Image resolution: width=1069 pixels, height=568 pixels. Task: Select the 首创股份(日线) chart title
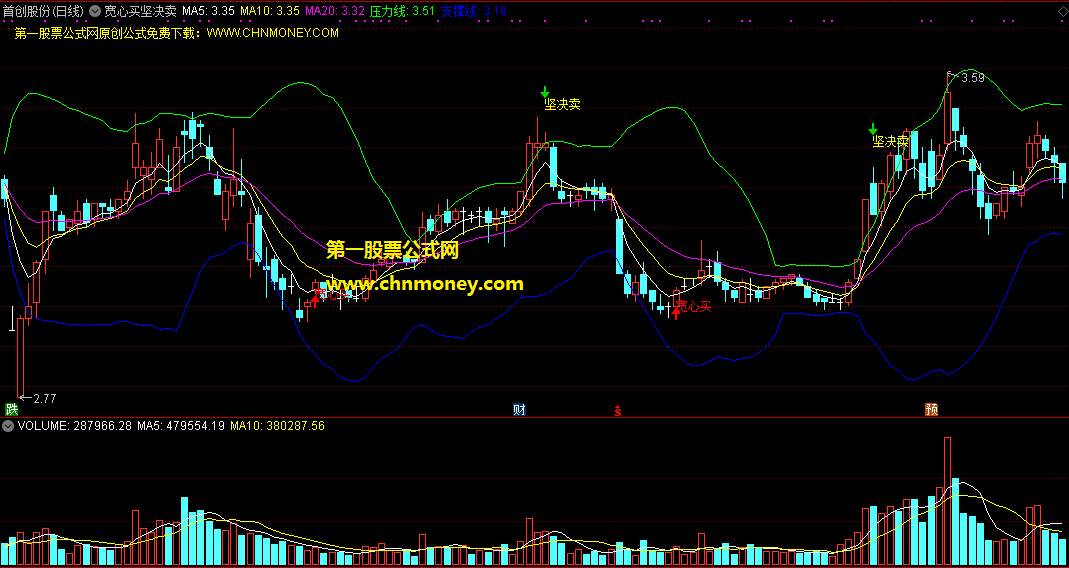44,12
